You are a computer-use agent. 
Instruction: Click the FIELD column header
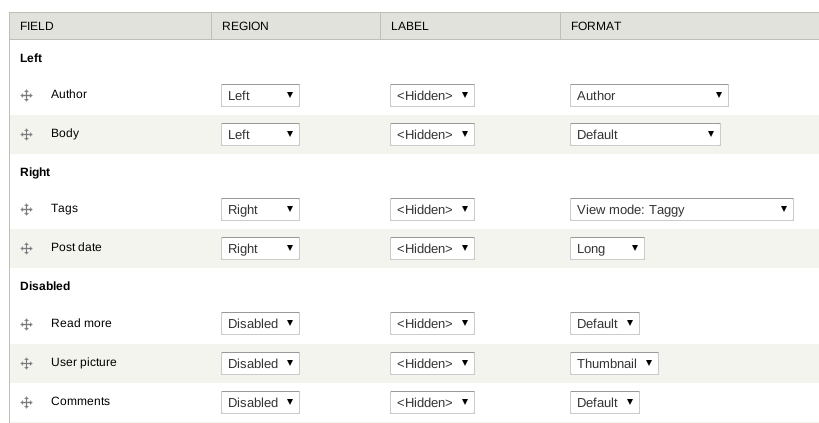tap(110, 26)
